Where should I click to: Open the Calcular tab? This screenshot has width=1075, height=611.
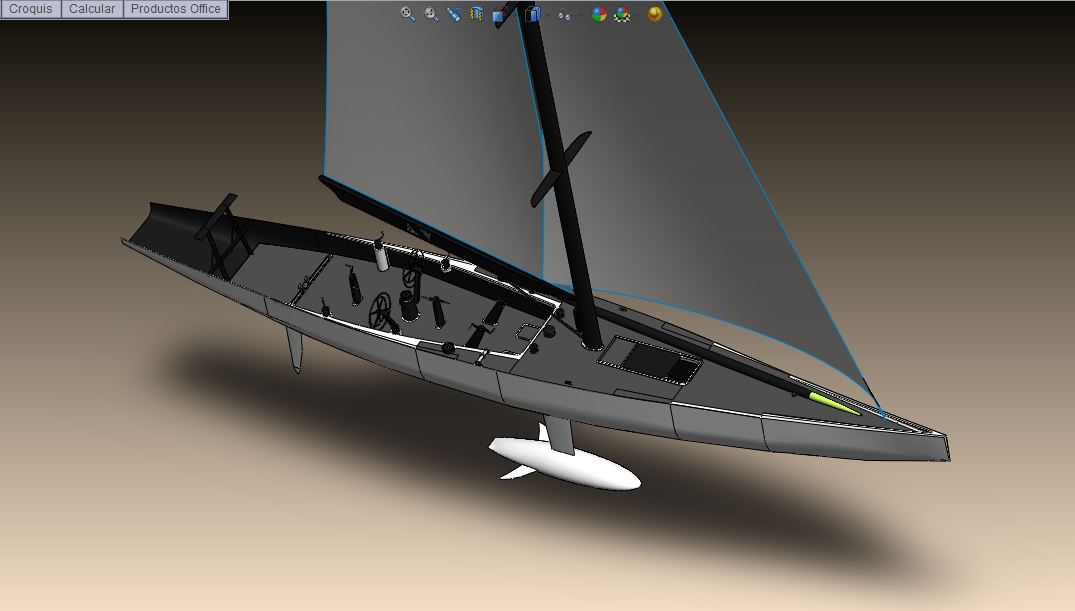(x=91, y=8)
